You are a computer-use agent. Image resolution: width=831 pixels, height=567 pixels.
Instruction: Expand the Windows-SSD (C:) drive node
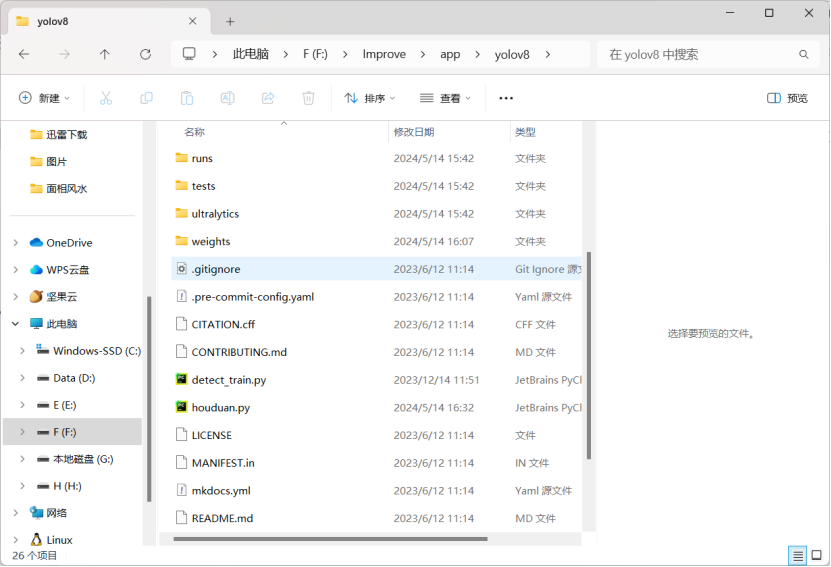coord(22,351)
